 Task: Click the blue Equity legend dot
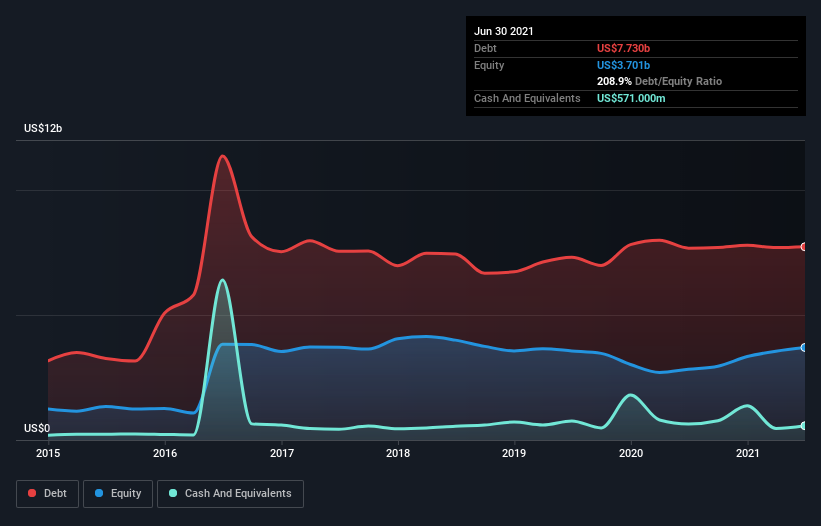click(x=99, y=493)
